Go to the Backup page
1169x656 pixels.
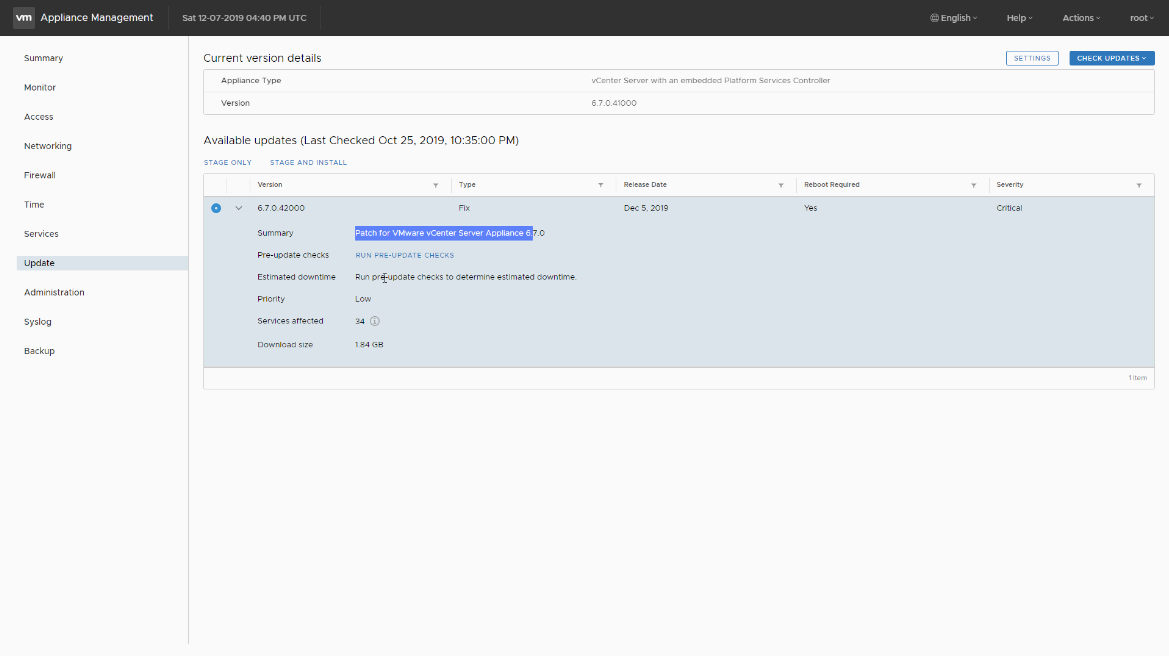pos(39,351)
